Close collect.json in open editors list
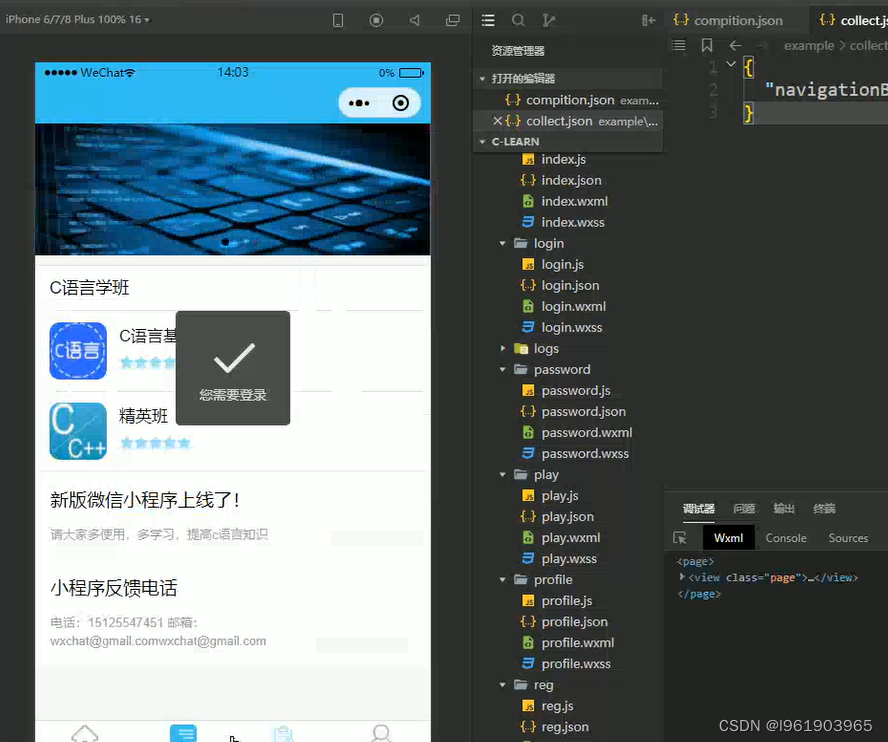 (x=497, y=121)
